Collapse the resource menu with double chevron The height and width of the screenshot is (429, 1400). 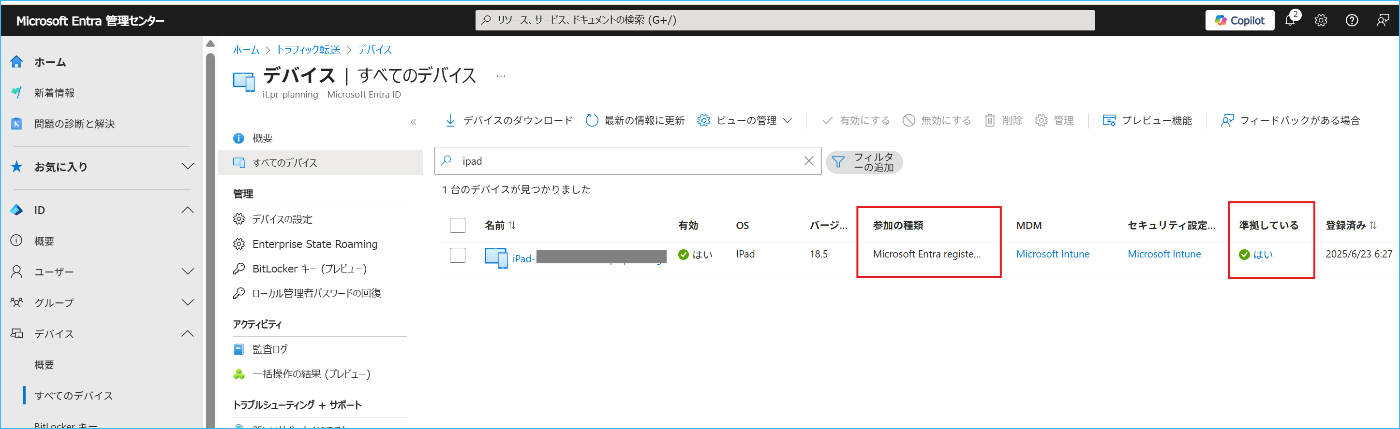click(413, 122)
